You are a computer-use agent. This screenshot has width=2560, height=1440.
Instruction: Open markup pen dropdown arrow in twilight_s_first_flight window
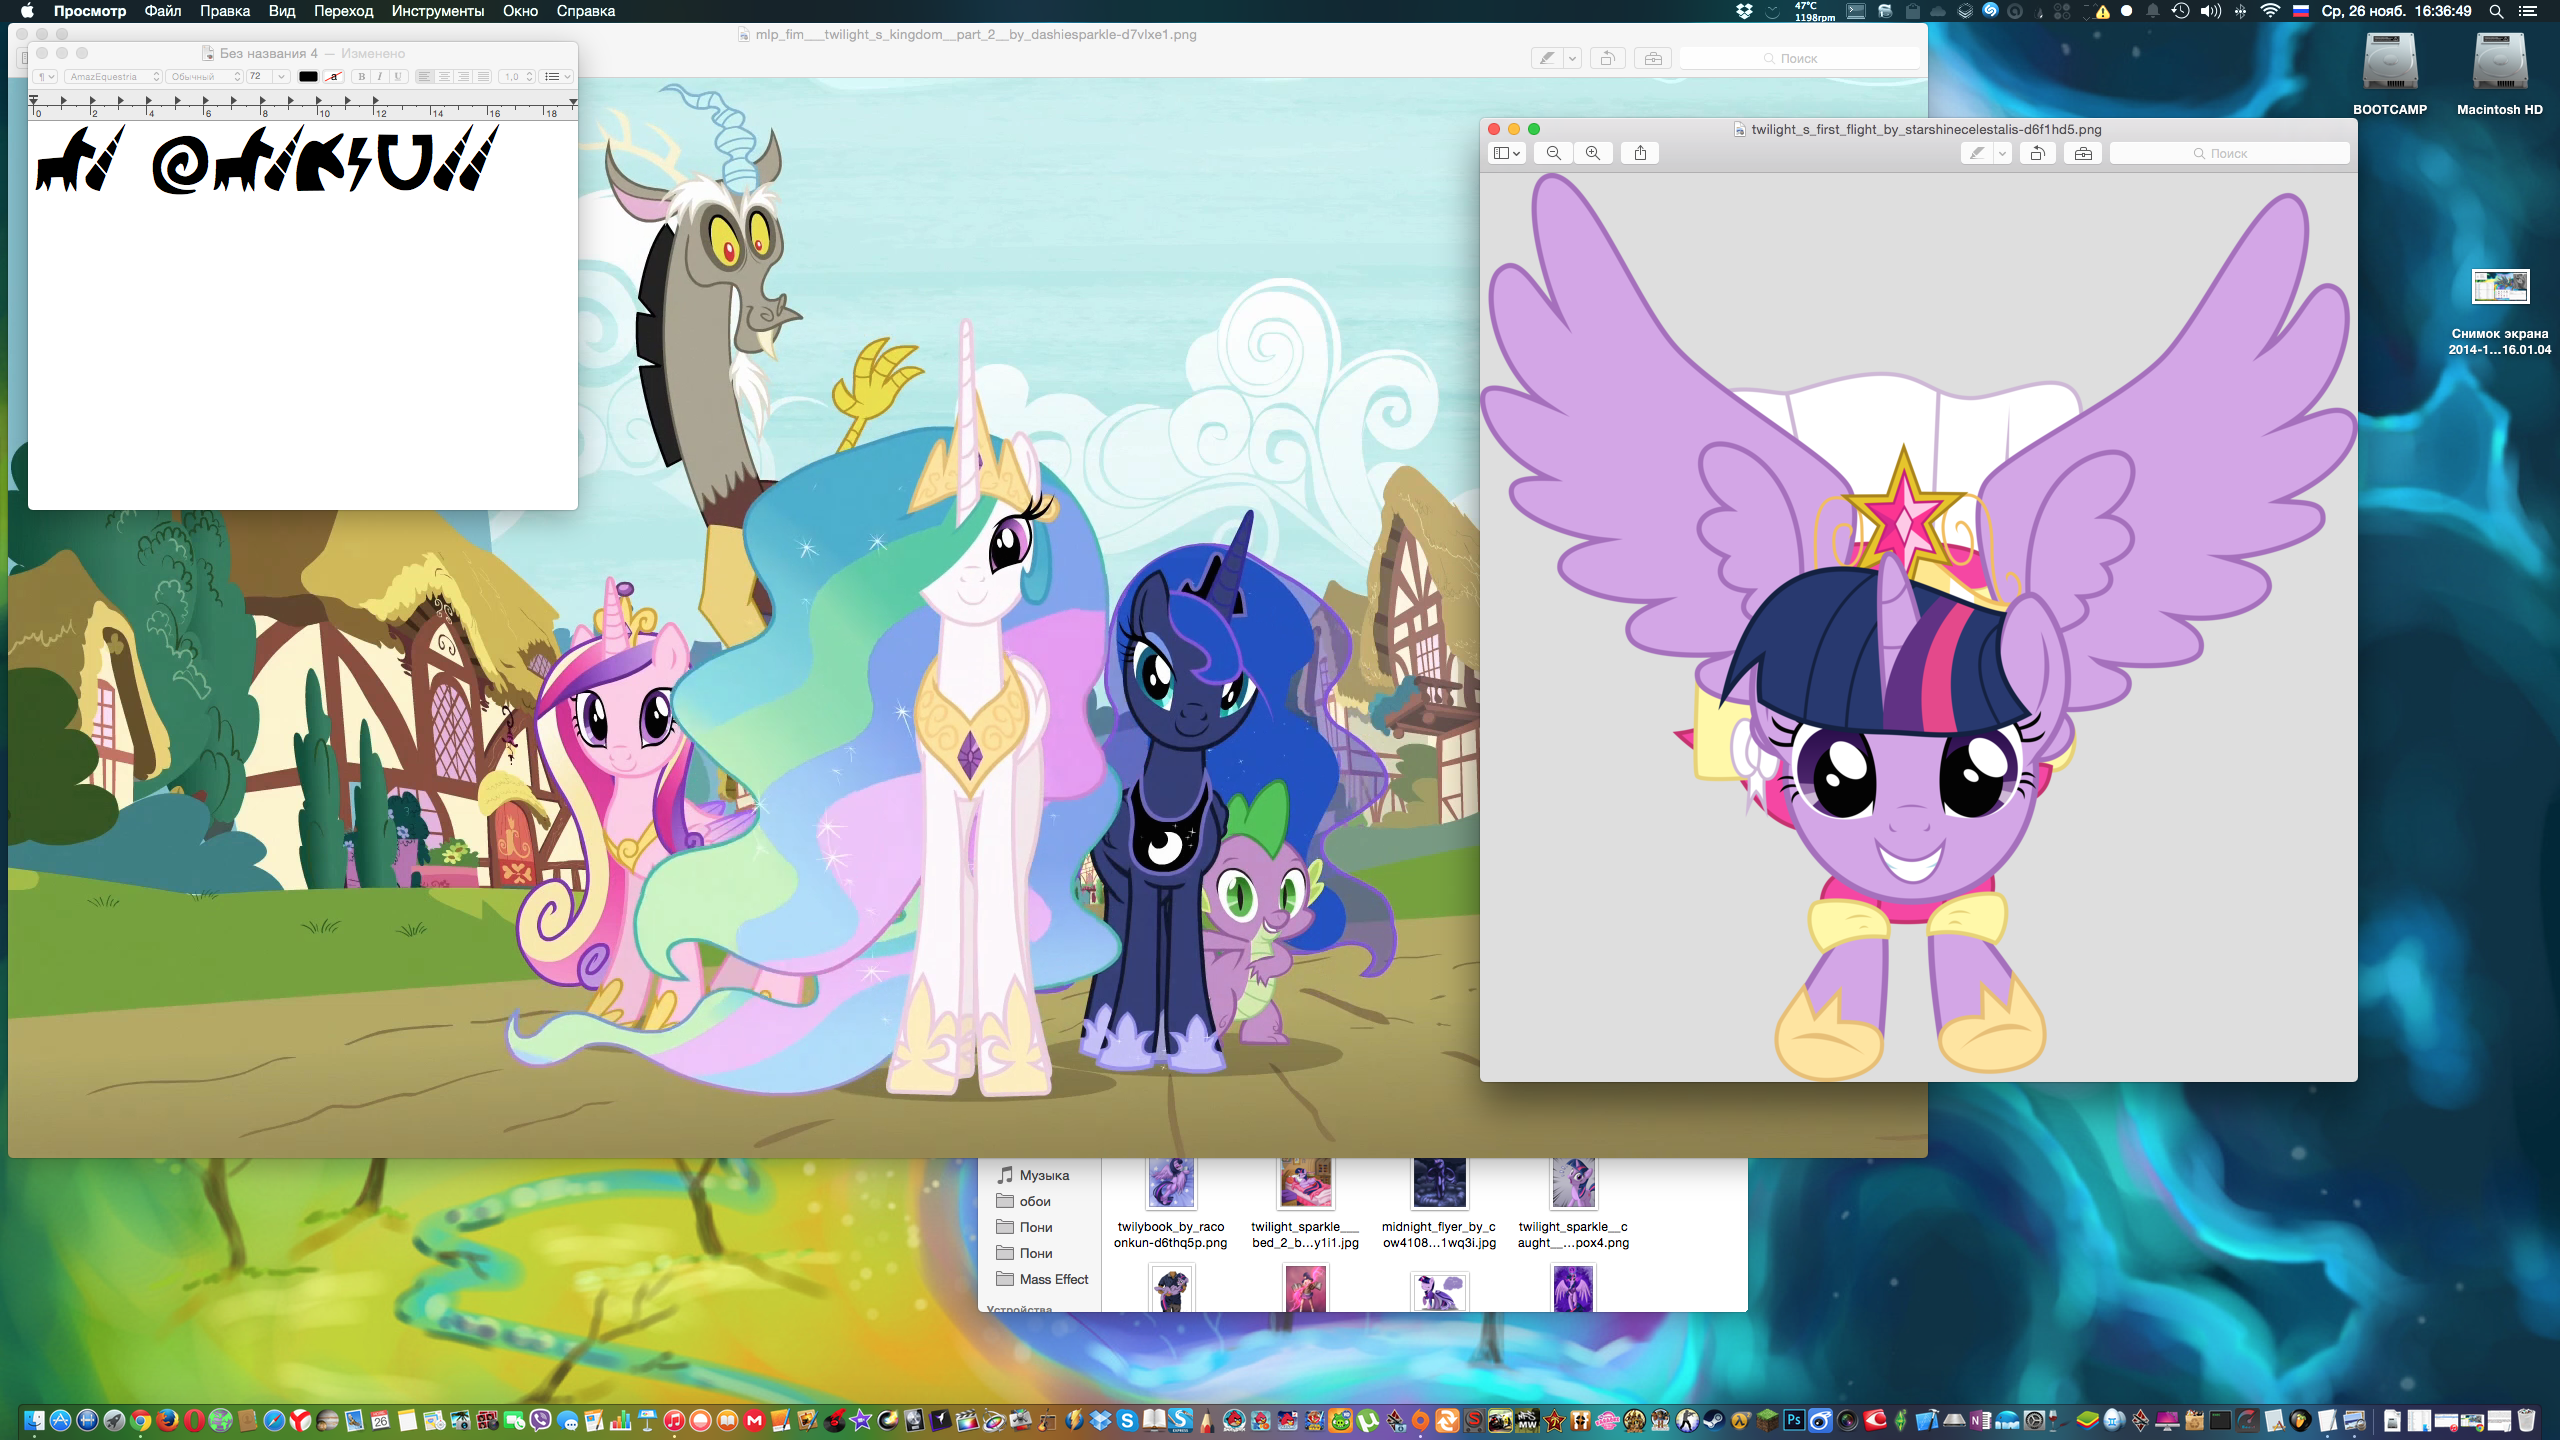point(2002,153)
